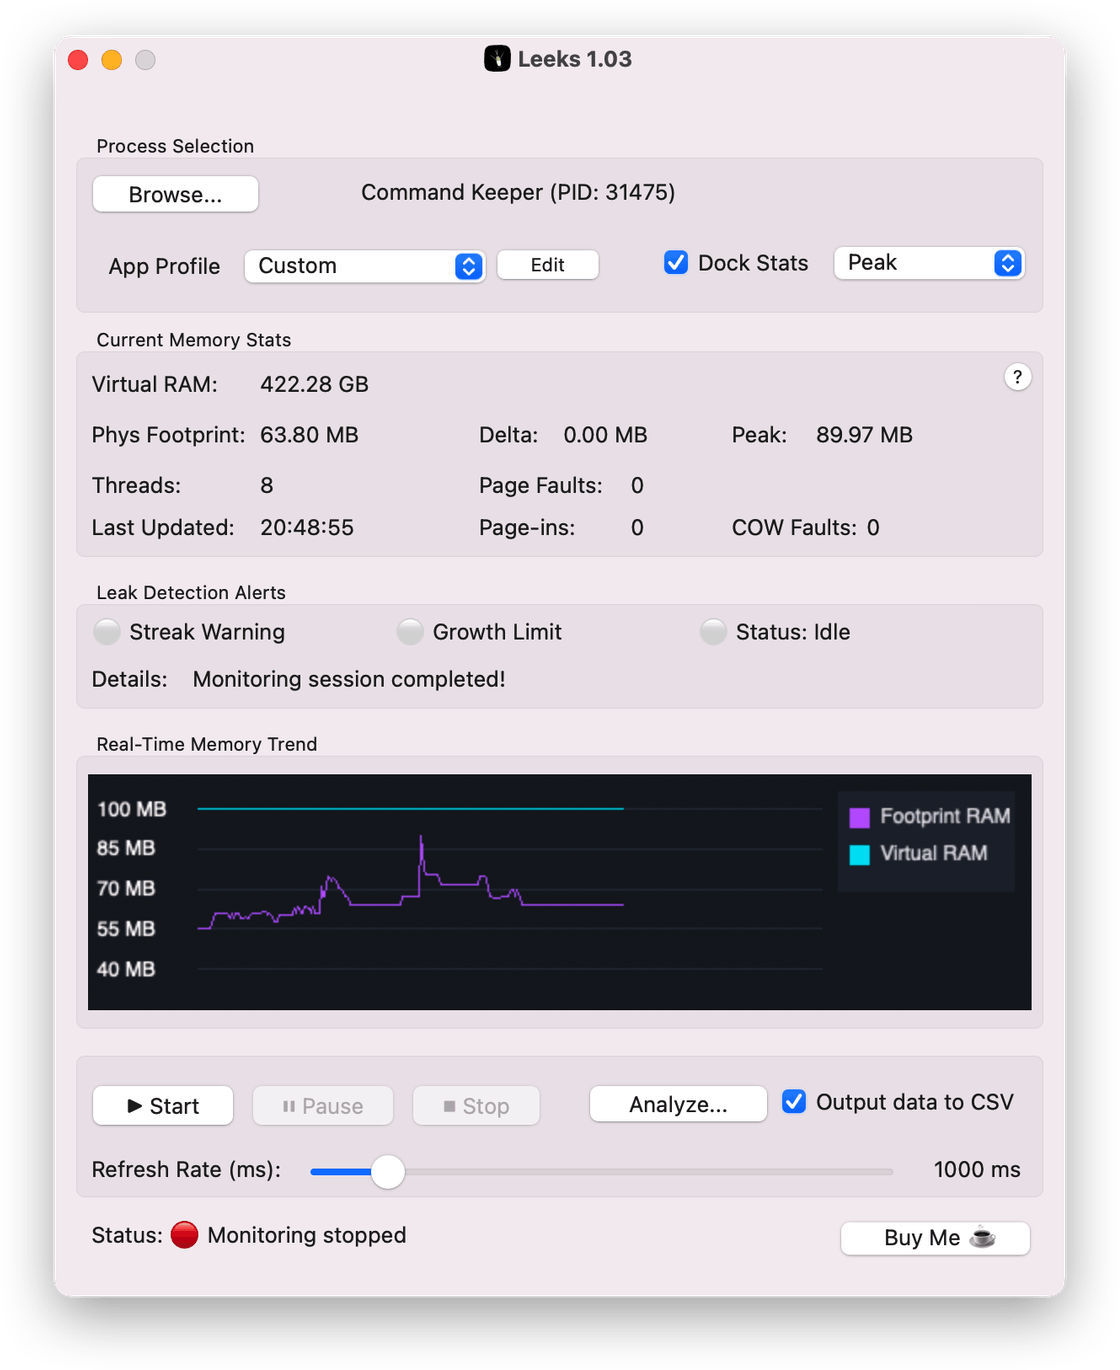Click the Buy Me coffee button

click(936, 1238)
